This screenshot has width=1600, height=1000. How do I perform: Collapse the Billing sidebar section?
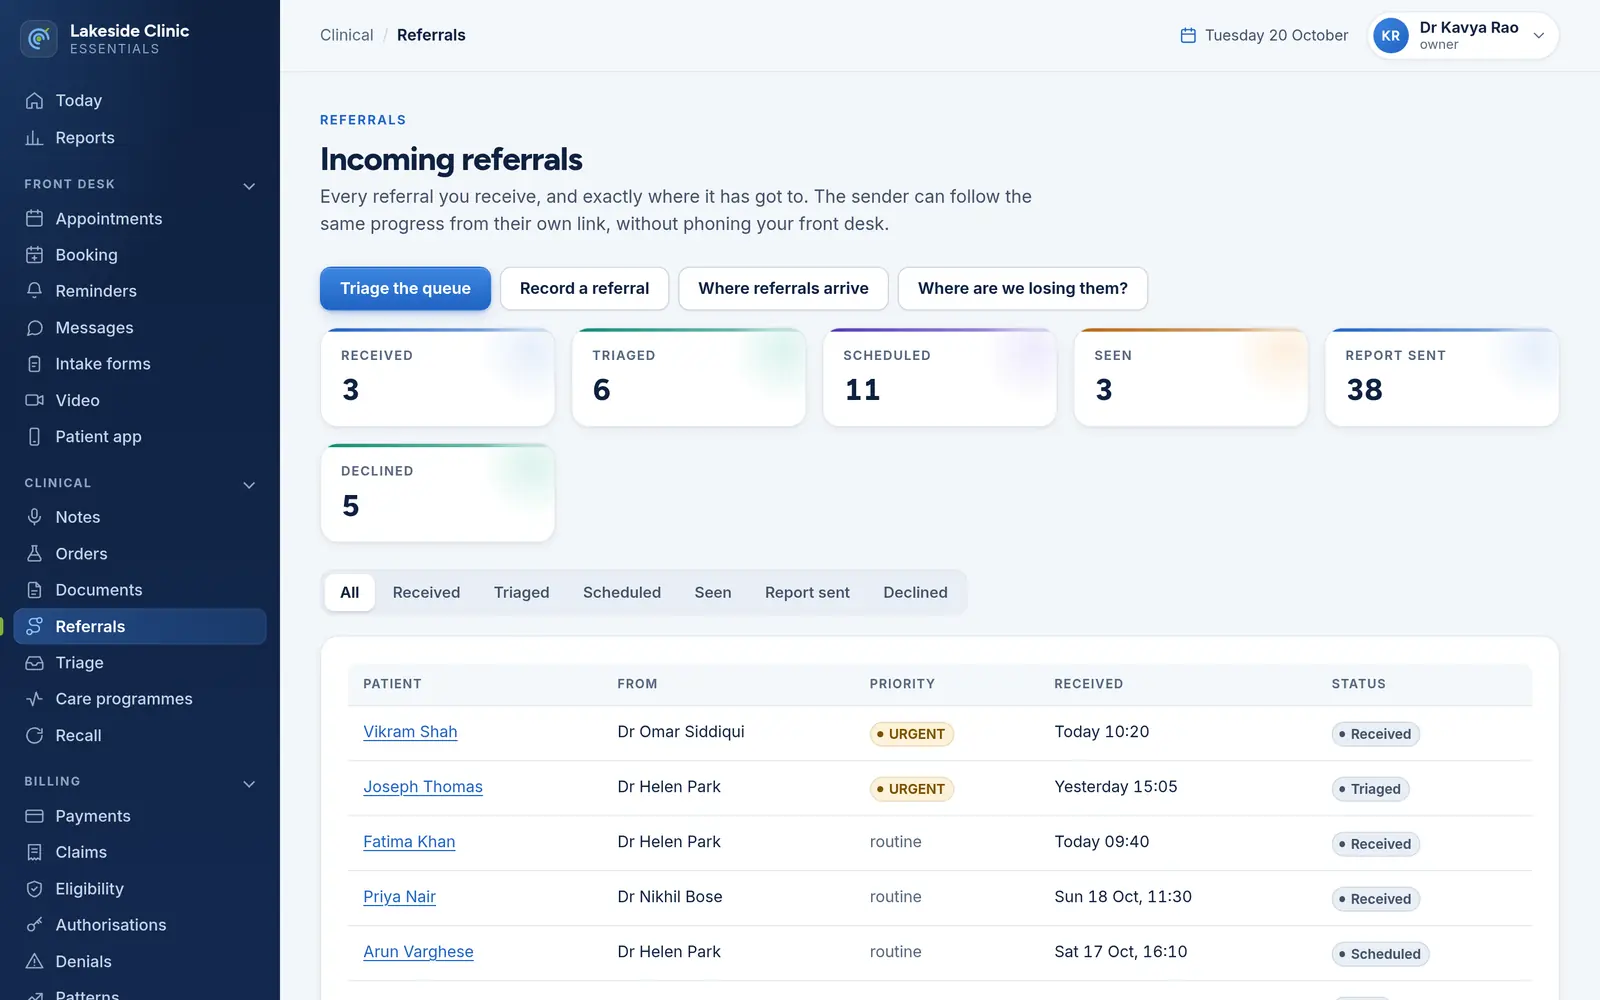(249, 784)
